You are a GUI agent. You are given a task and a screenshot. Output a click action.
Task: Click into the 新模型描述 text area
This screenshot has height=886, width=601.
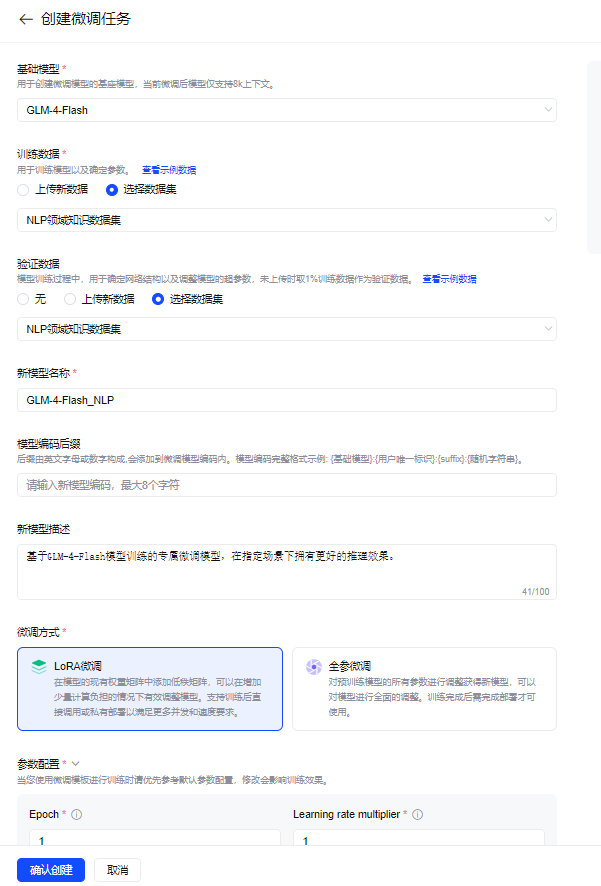pyautogui.click(x=287, y=572)
